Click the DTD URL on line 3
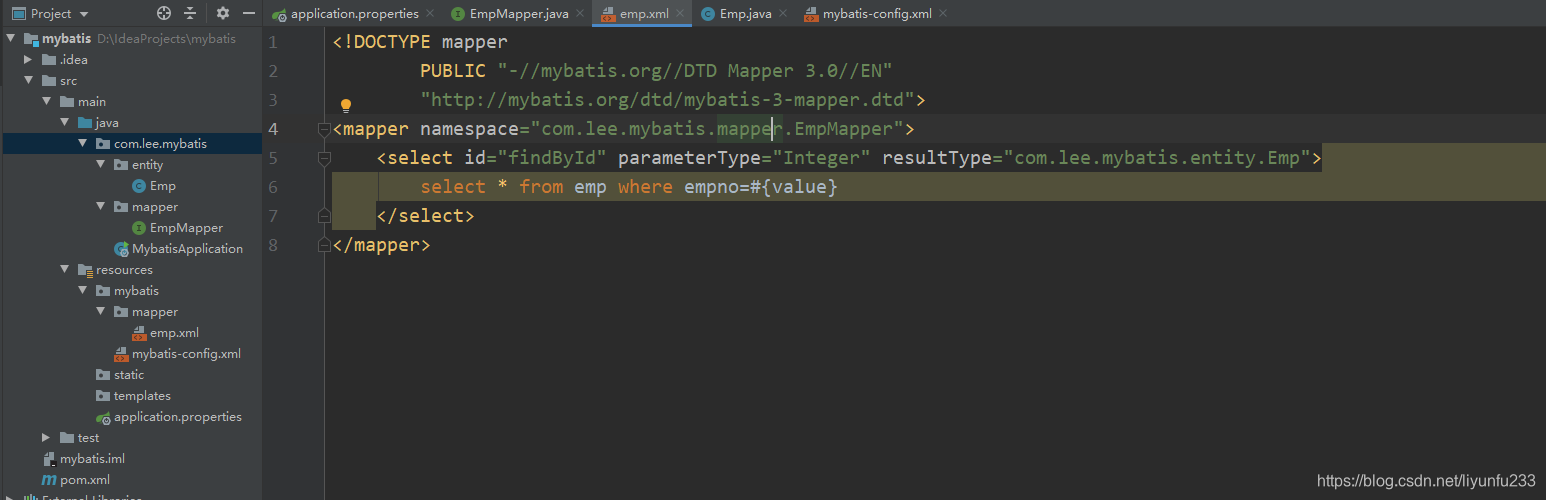Image resolution: width=1546 pixels, height=500 pixels. [668, 100]
